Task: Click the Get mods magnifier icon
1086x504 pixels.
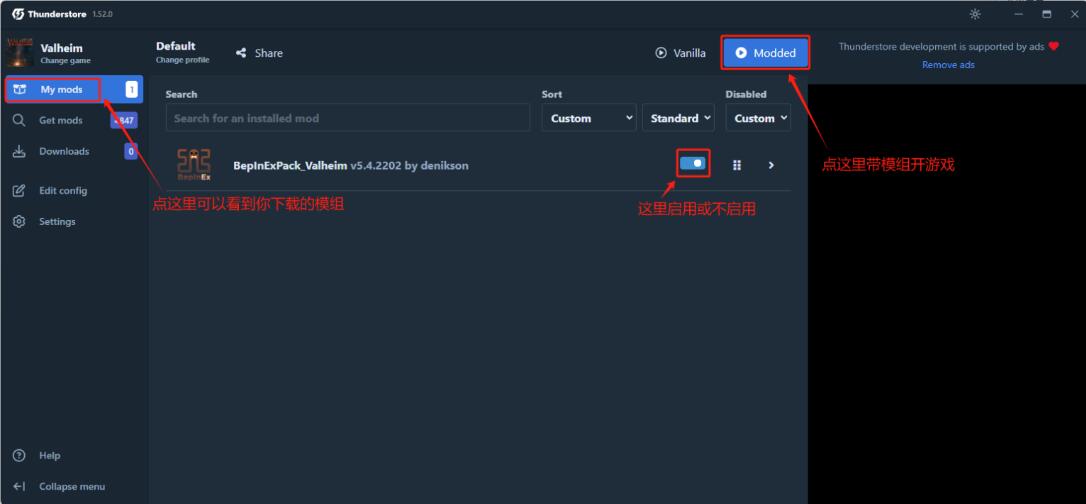Action: click(x=19, y=120)
